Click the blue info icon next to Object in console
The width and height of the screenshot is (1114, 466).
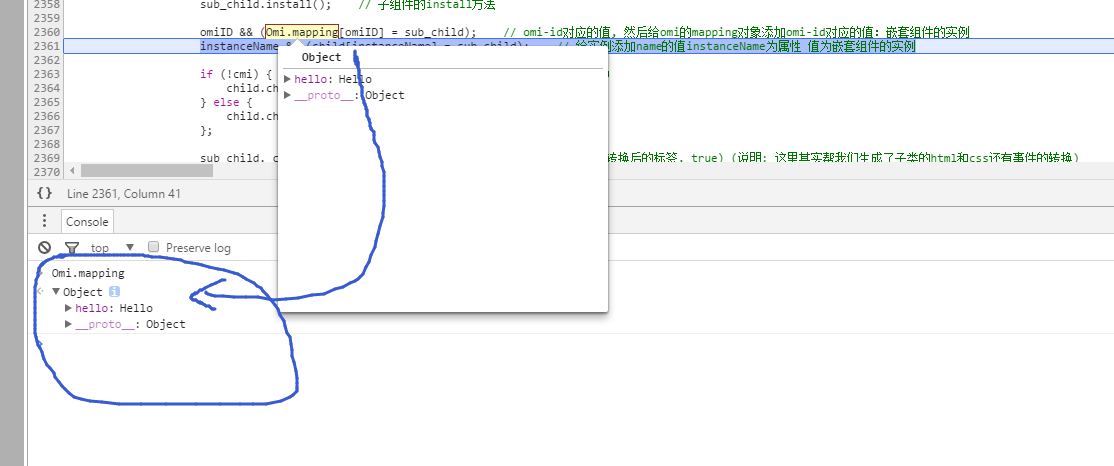point(114,291)
